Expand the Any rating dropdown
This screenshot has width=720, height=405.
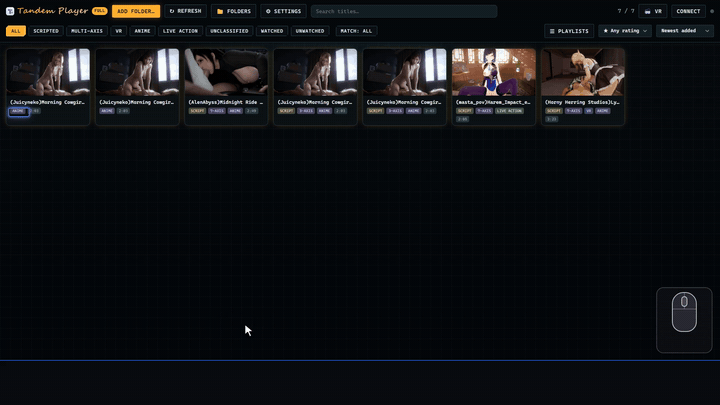[624, 31]
